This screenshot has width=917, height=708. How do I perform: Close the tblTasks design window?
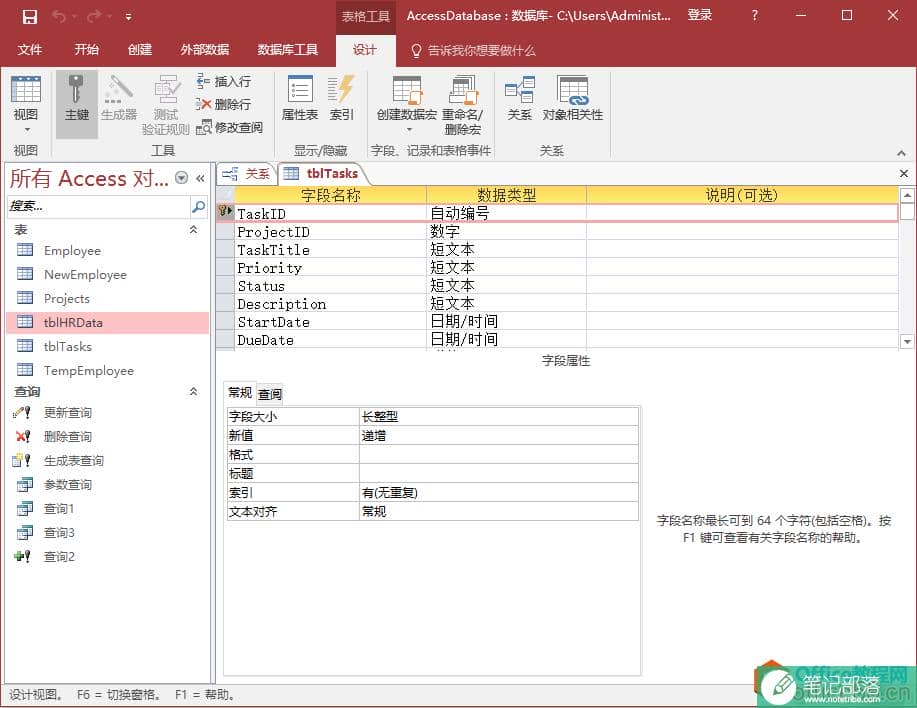[x=904, y=174]
